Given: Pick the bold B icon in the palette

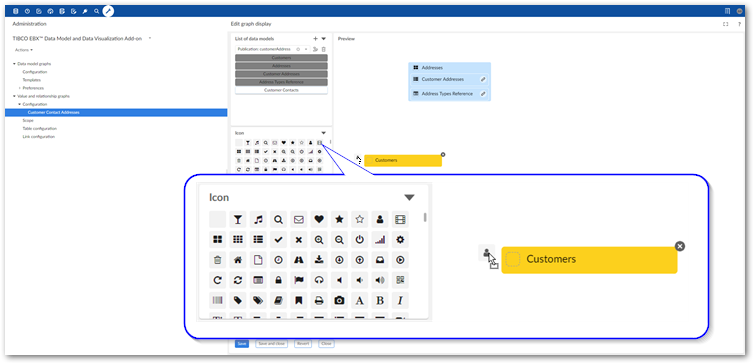Looking at the screenshot, I should coord(380,301).
